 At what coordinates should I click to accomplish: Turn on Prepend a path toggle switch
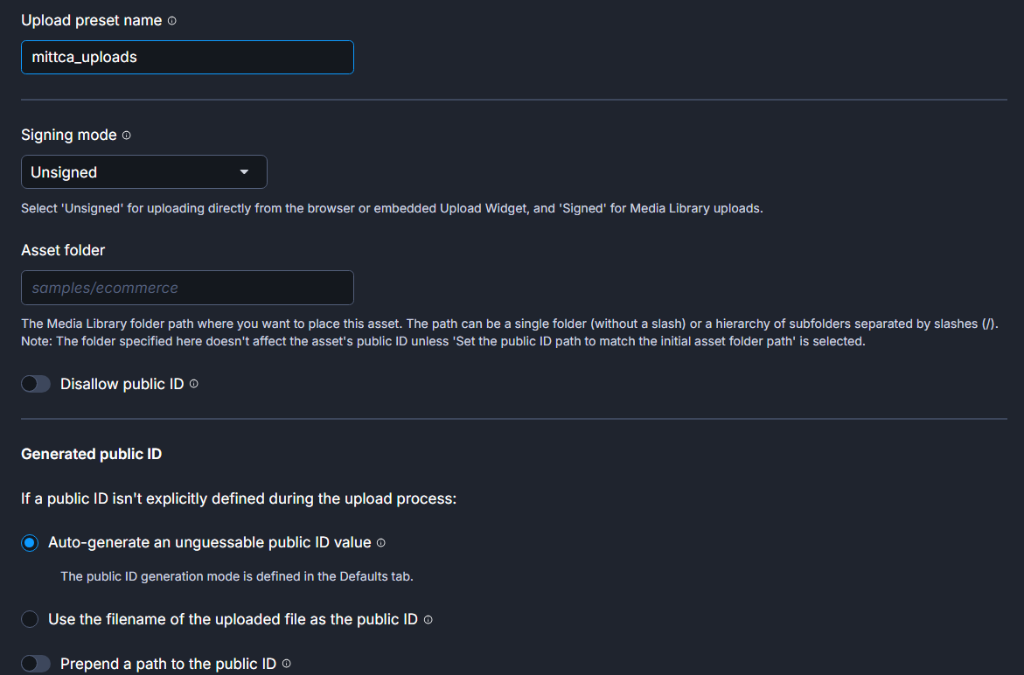click(x=36, y=664)
